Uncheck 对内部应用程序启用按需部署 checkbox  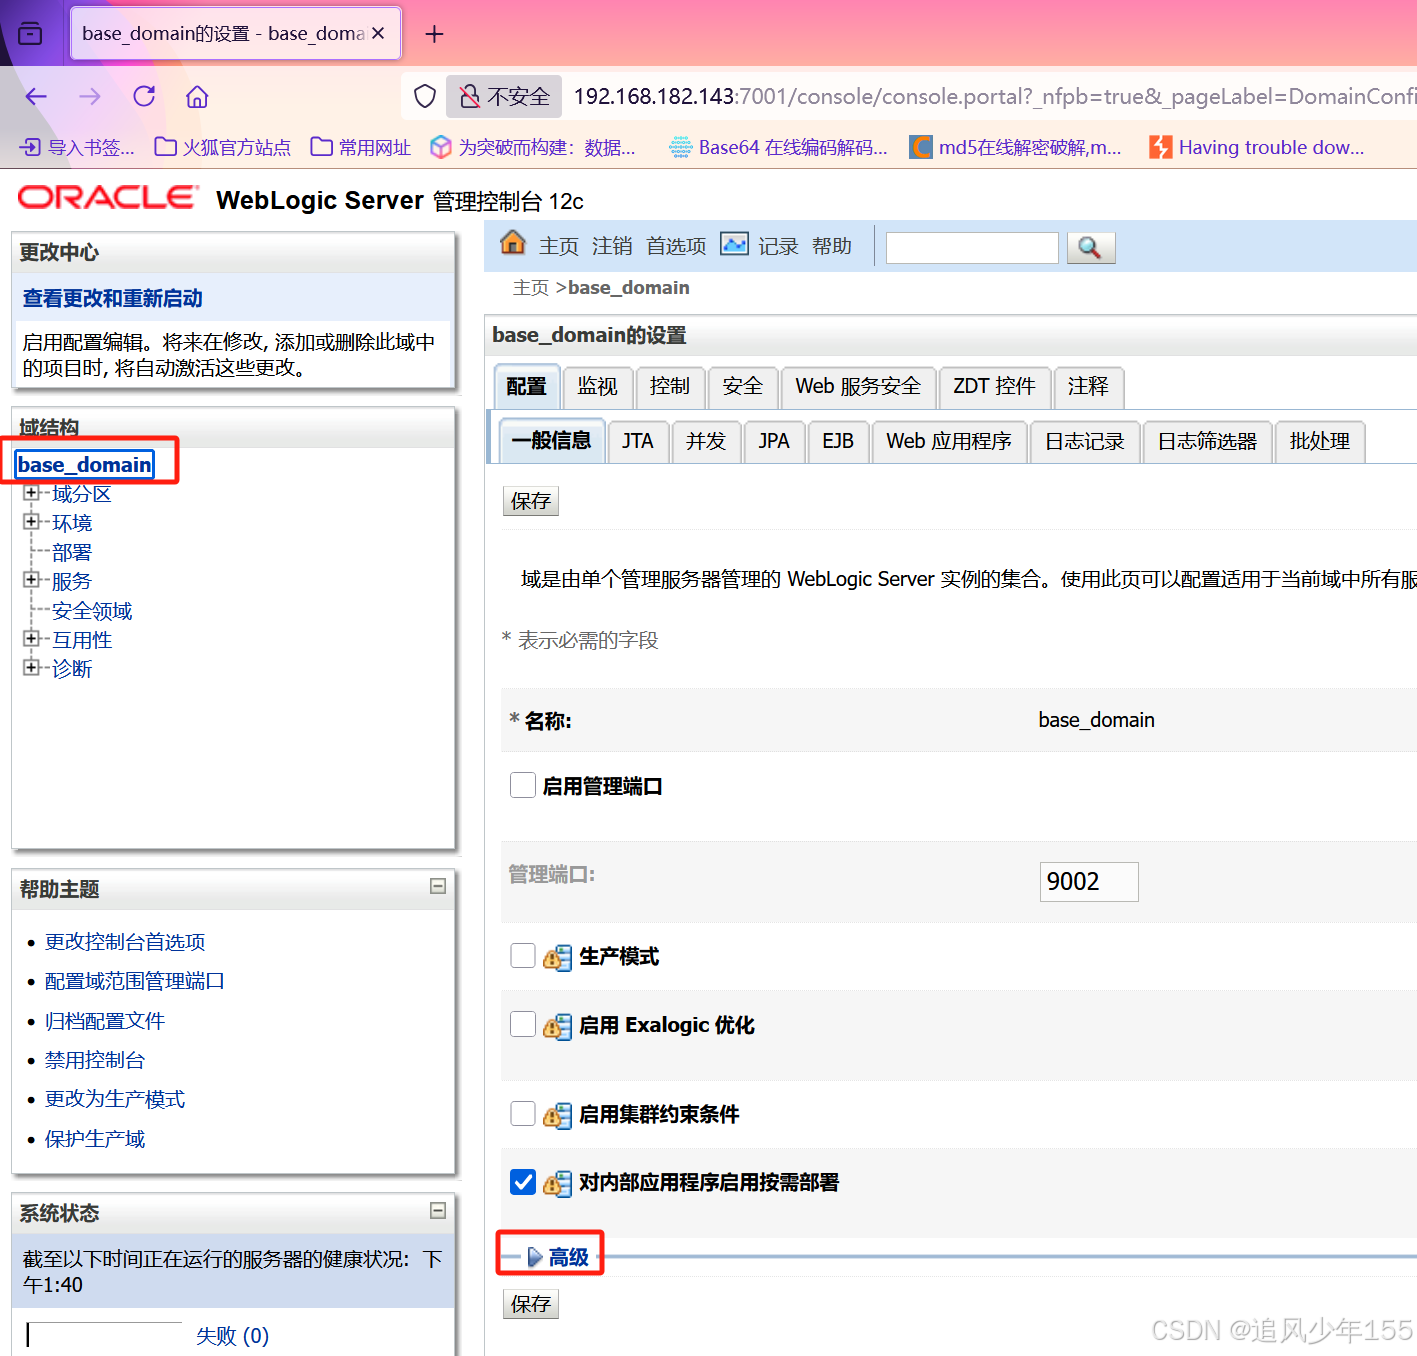click(523, 1182)
